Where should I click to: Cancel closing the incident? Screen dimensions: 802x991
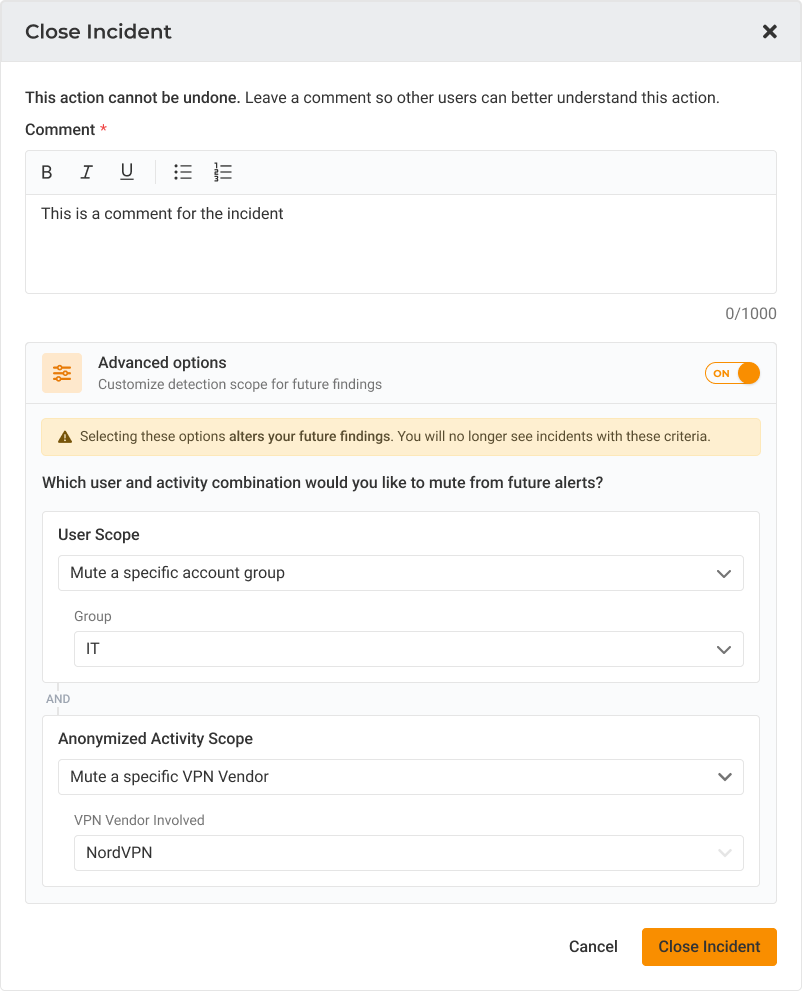pyautogui.click(x=593, y=947)
